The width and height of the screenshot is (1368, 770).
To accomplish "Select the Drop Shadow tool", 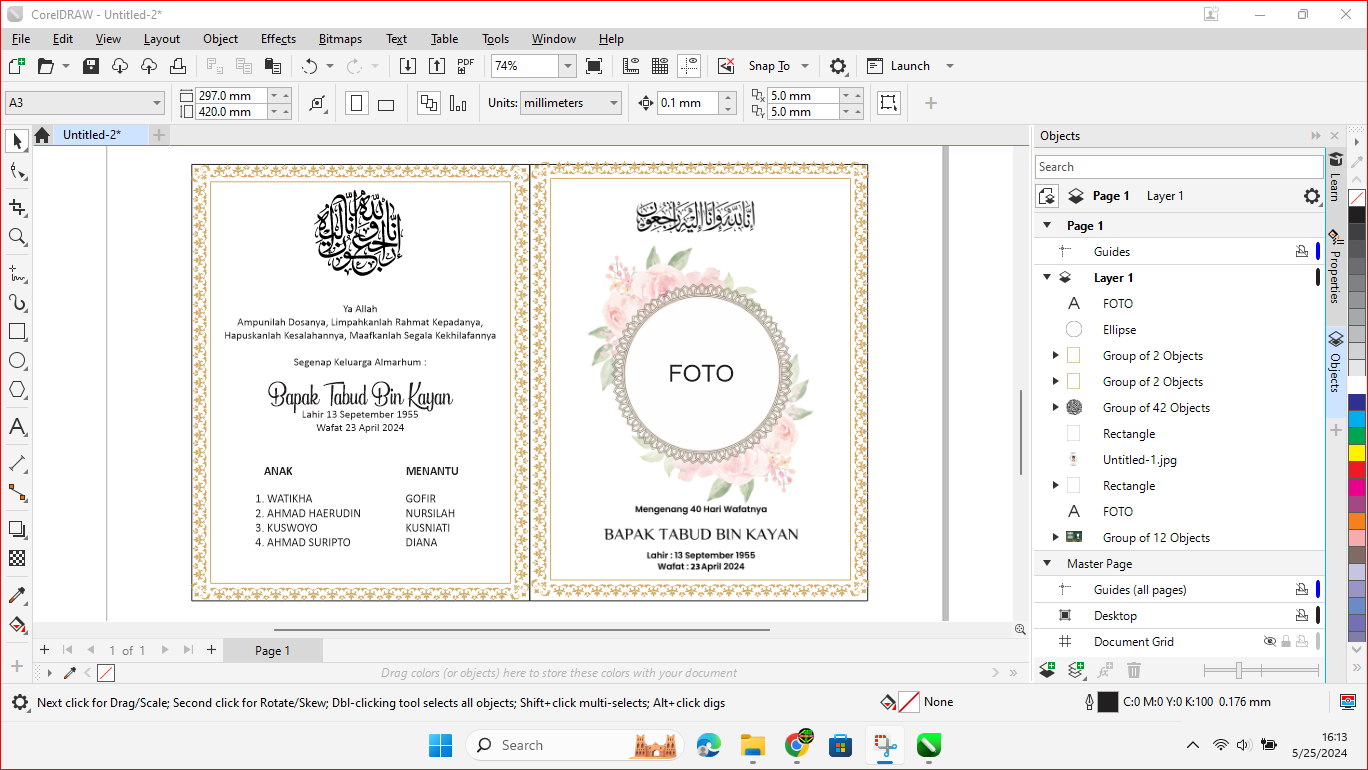I will pyautogui.click(x=17, y=529).
